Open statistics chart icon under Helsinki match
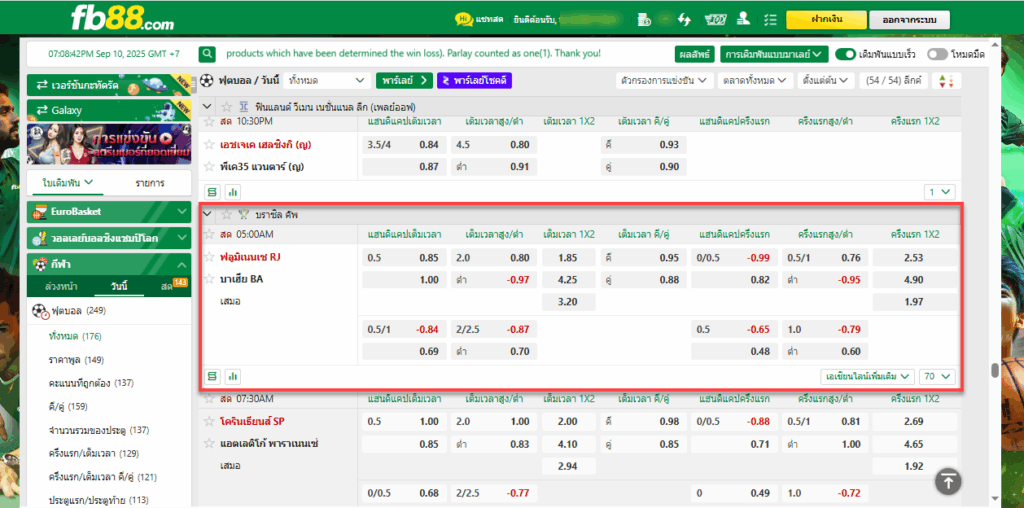1024x508 pixels. click(x=232, y=192)
